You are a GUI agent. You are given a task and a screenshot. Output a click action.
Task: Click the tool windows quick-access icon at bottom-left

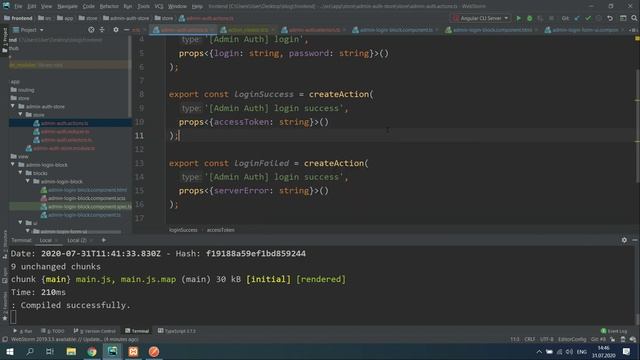click(4, 340)
